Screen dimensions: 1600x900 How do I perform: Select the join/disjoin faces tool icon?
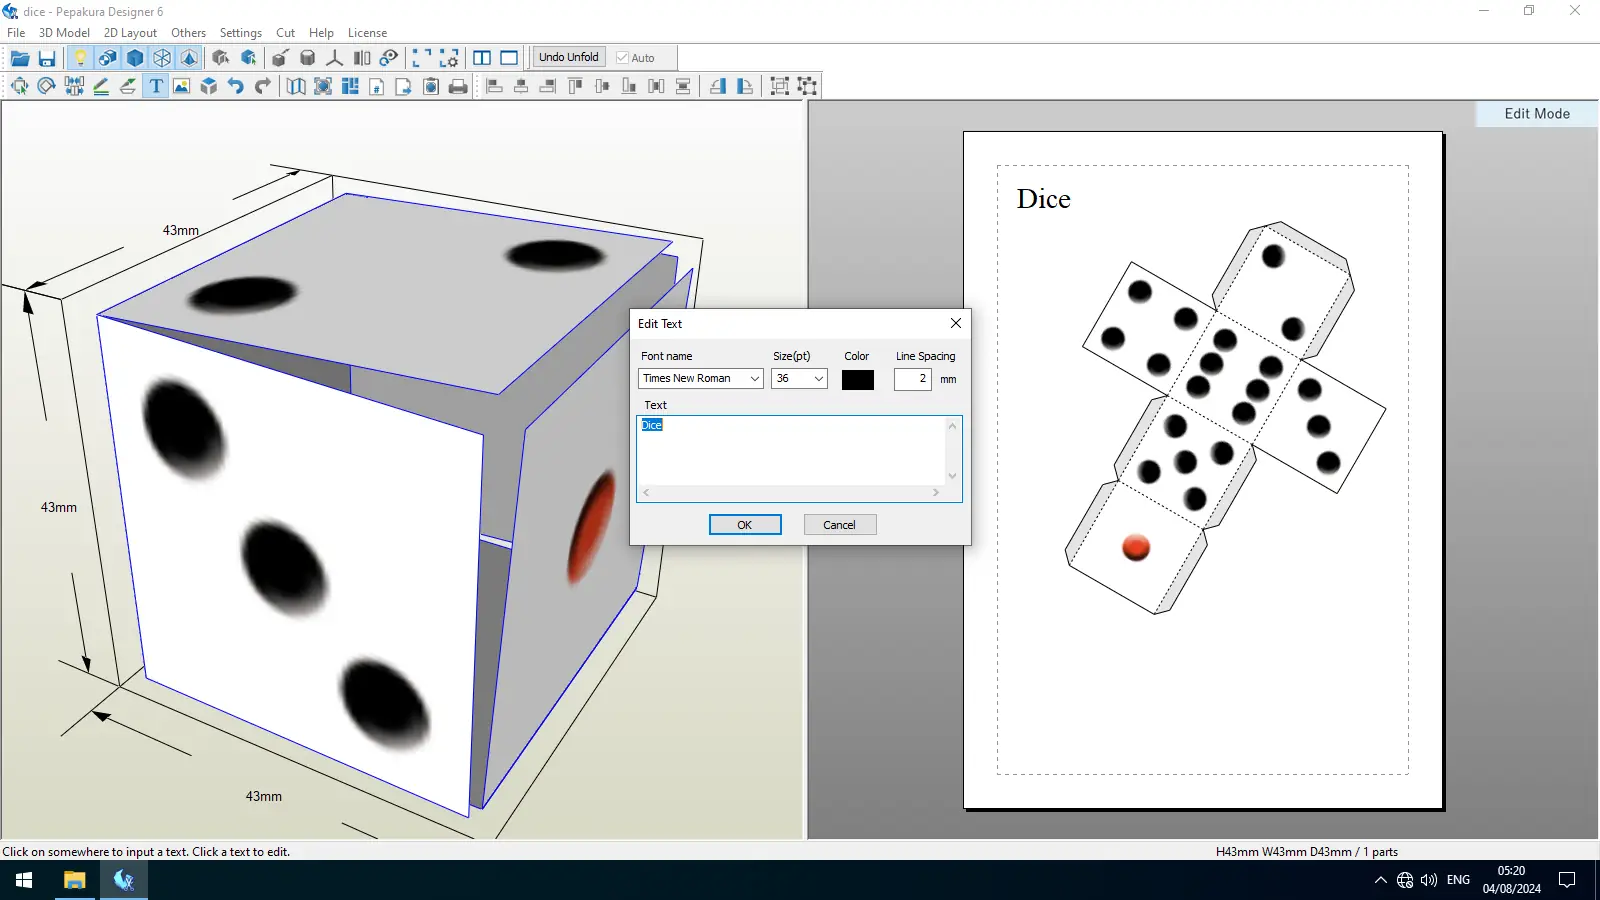click(x=74, y=86)
